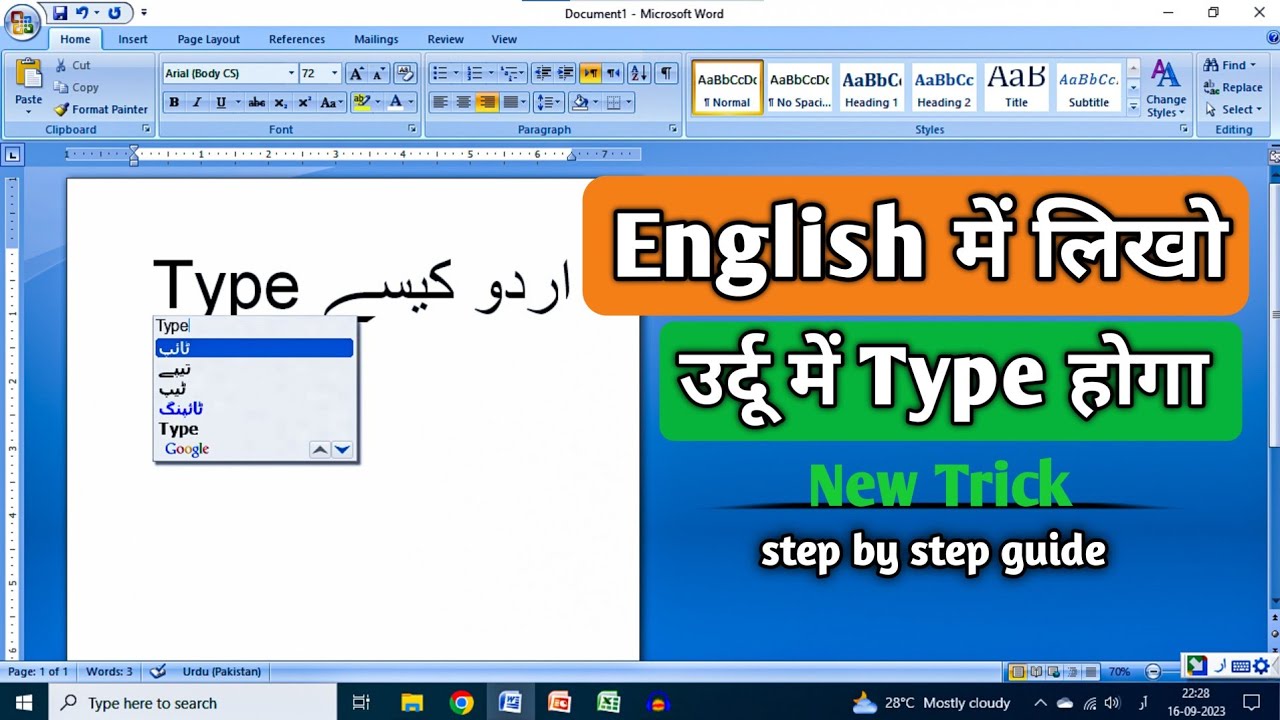1280x720 pixels.
Task: Click Replace in Editing group
Action: tap(1233, 87)
